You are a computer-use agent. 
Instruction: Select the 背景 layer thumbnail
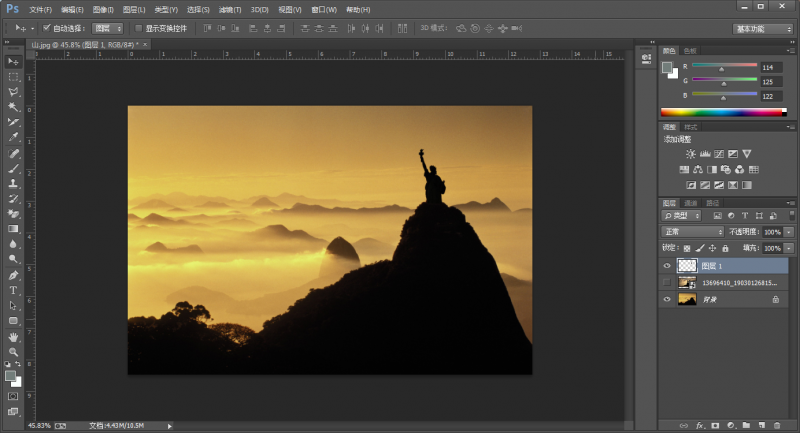click(687, 299)
